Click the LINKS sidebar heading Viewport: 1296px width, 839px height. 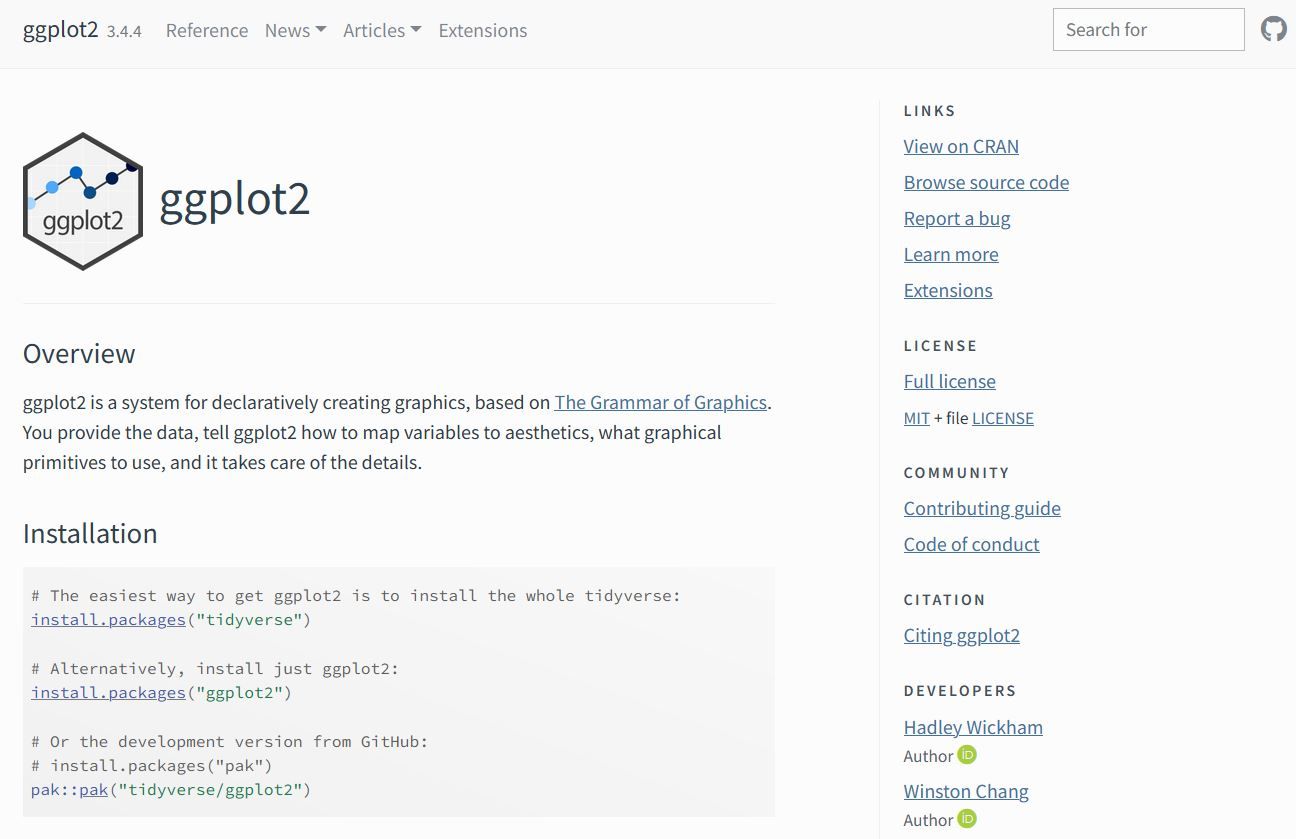930,111
